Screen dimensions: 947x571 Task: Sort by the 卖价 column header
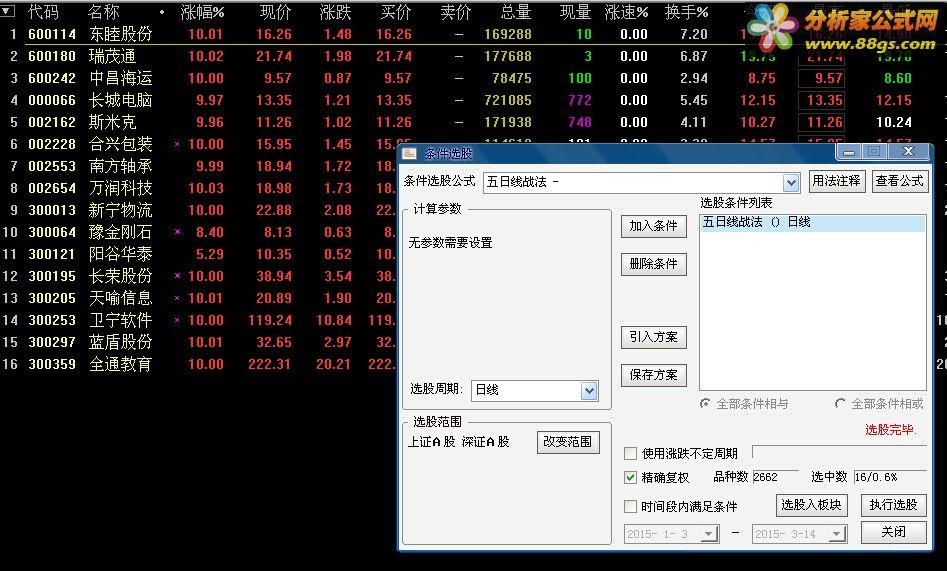click(x=455, y=11)
